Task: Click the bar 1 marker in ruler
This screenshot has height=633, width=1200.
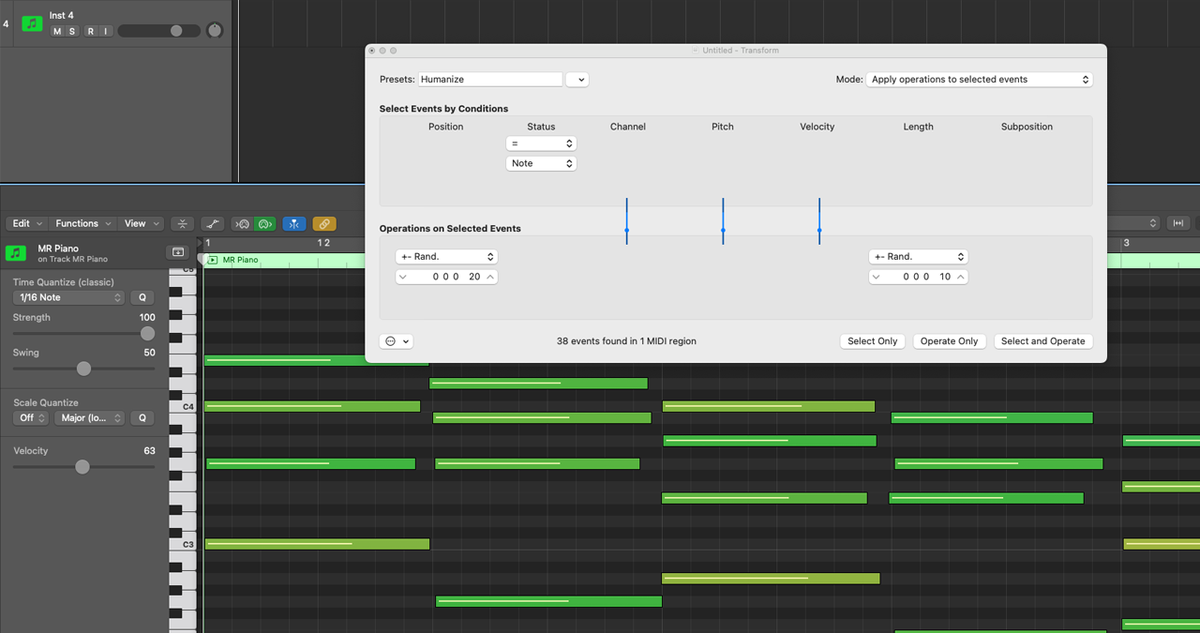Action: [x=208, y=243]
